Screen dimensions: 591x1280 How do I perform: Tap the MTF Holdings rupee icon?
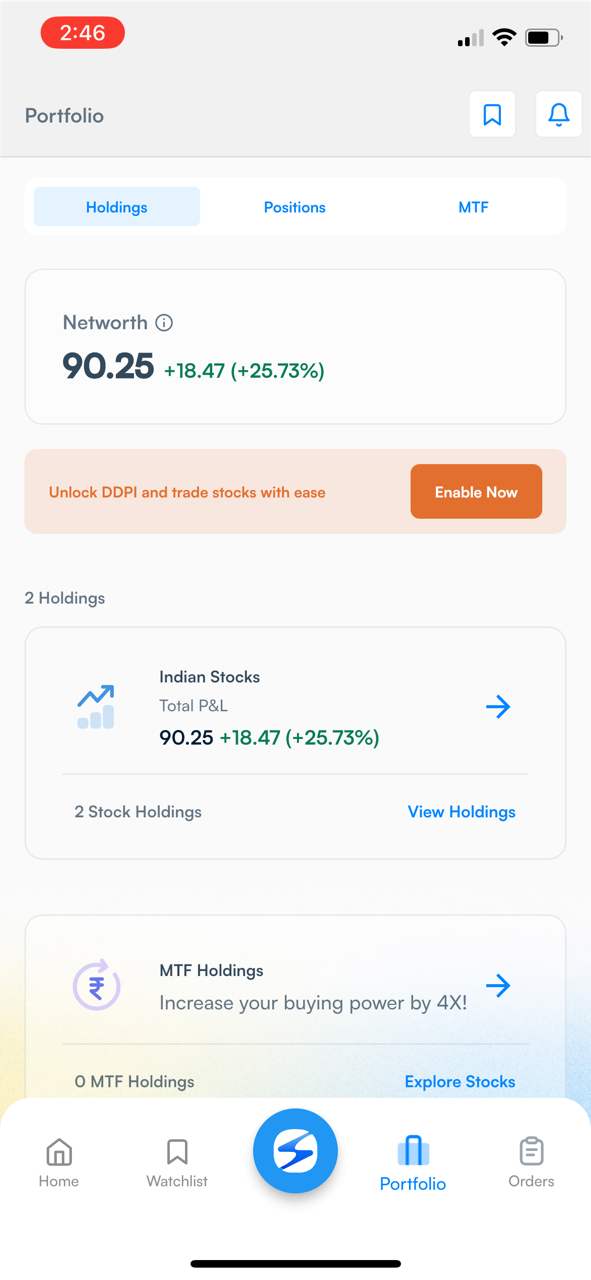96,986
